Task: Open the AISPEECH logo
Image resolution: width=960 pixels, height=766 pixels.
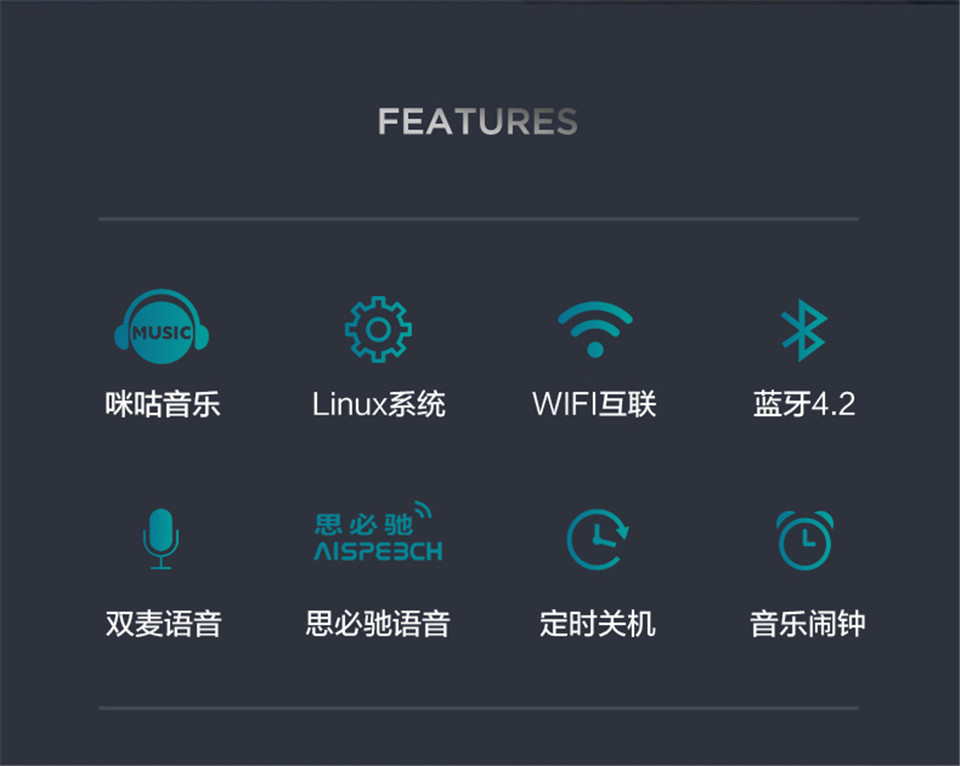Action: click(x=378, y=531)
